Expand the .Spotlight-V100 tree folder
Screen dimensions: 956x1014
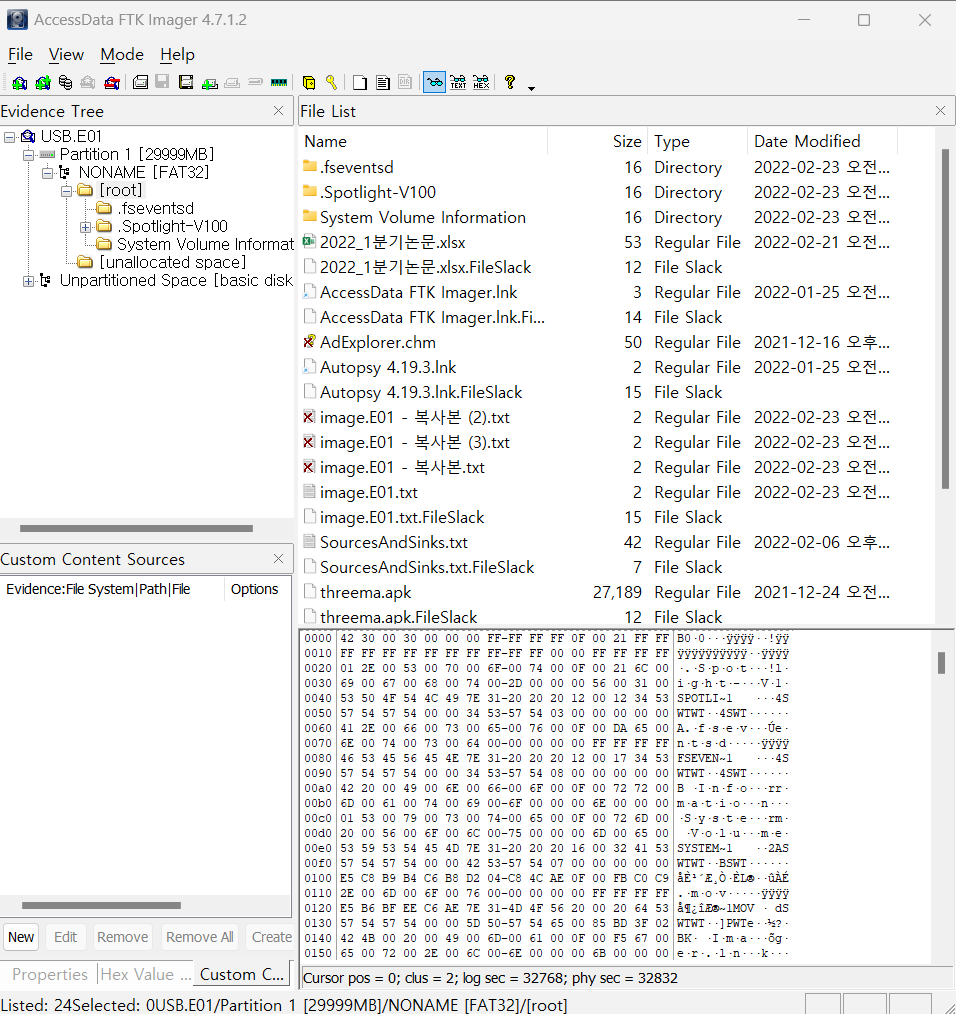[x=85, y=227]
